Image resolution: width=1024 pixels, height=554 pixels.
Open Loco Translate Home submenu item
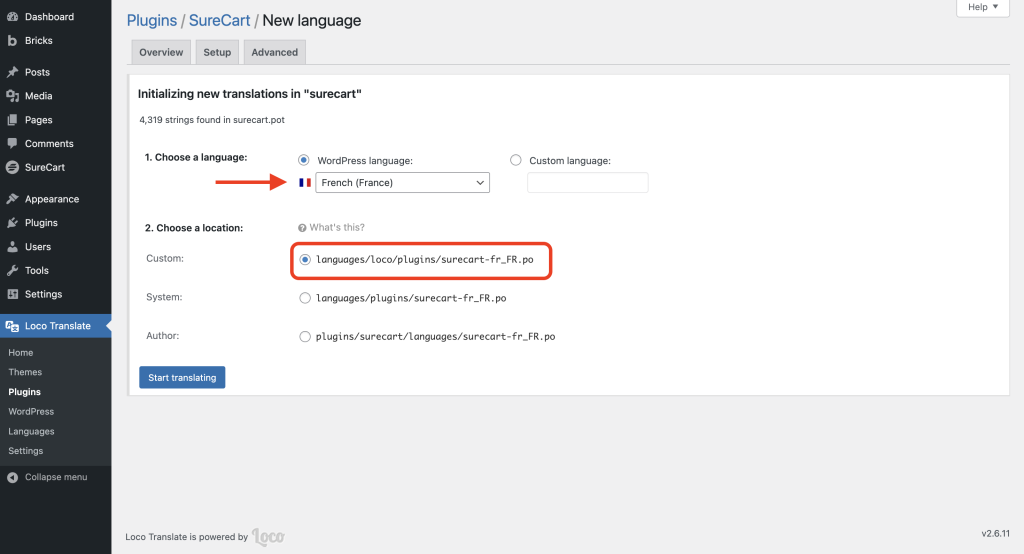21,353
